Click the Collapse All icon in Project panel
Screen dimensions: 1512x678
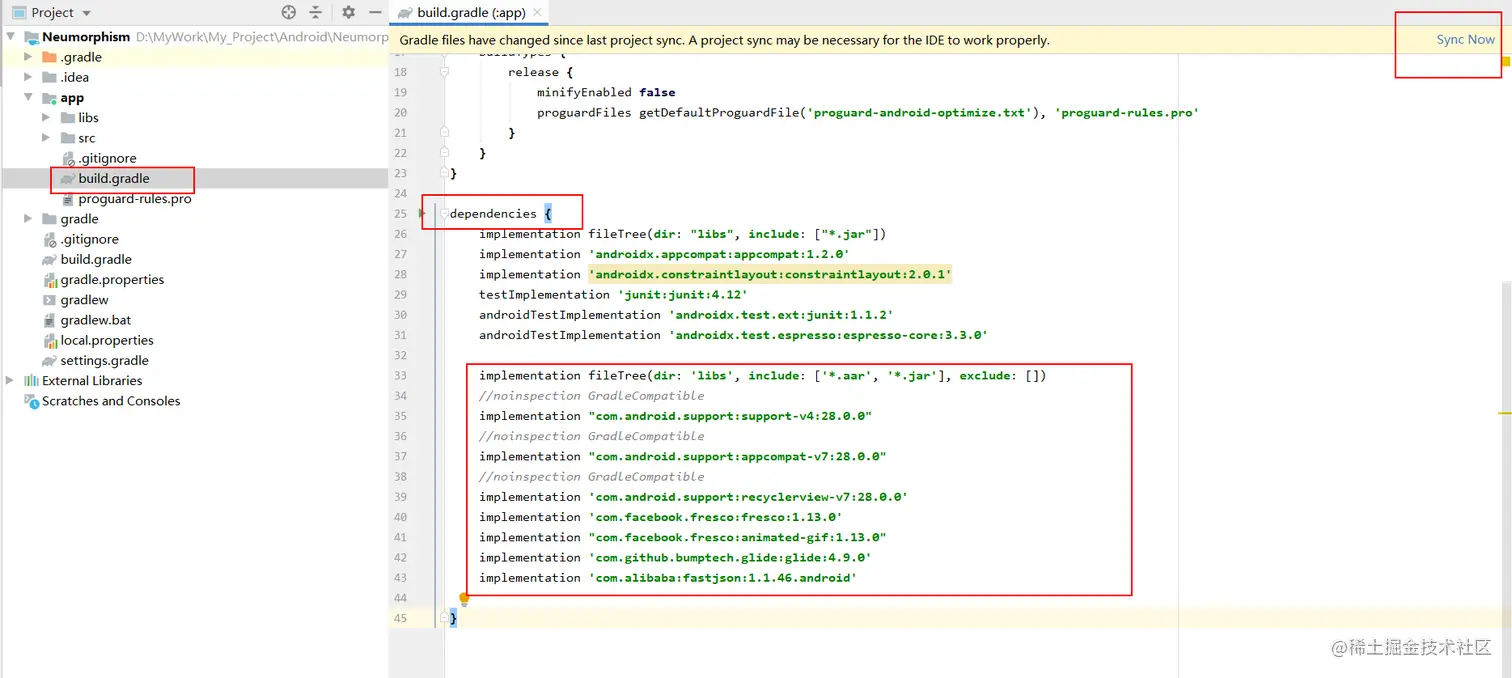[316, 12]
